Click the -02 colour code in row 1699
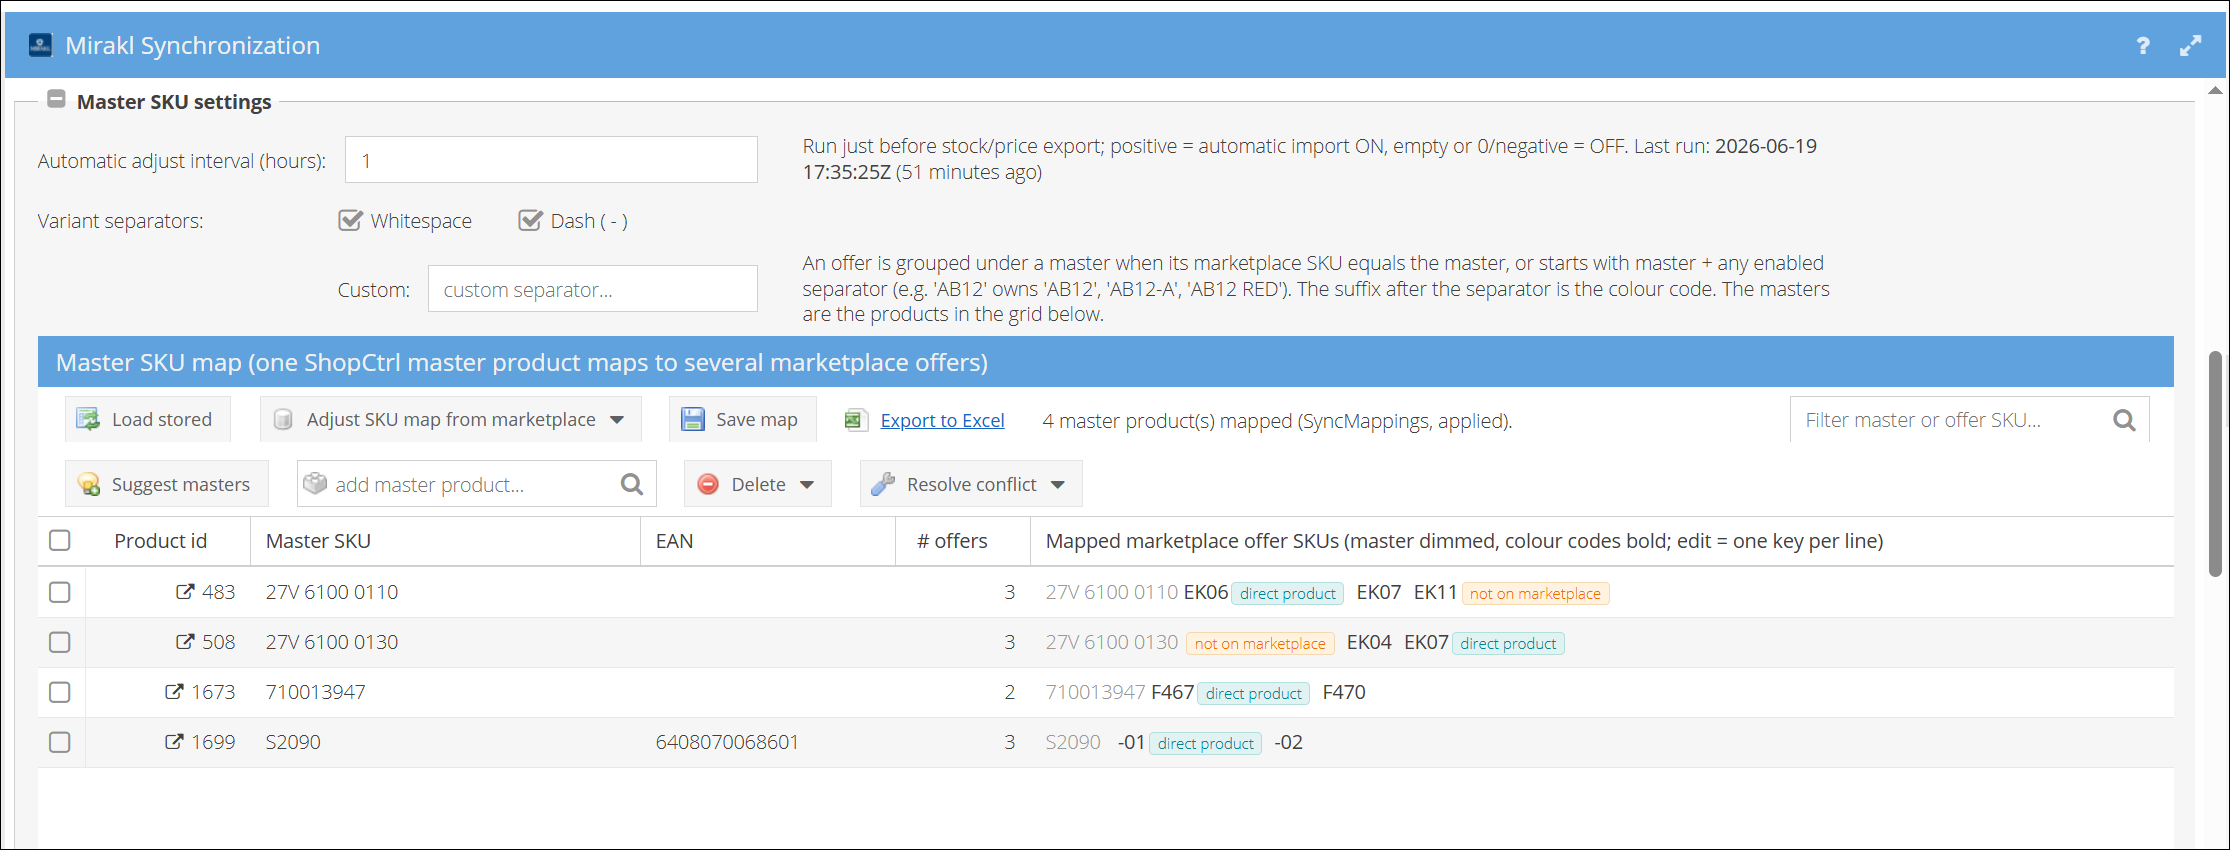This screenshot has width=2230, height=850. tap(1288, 742)
